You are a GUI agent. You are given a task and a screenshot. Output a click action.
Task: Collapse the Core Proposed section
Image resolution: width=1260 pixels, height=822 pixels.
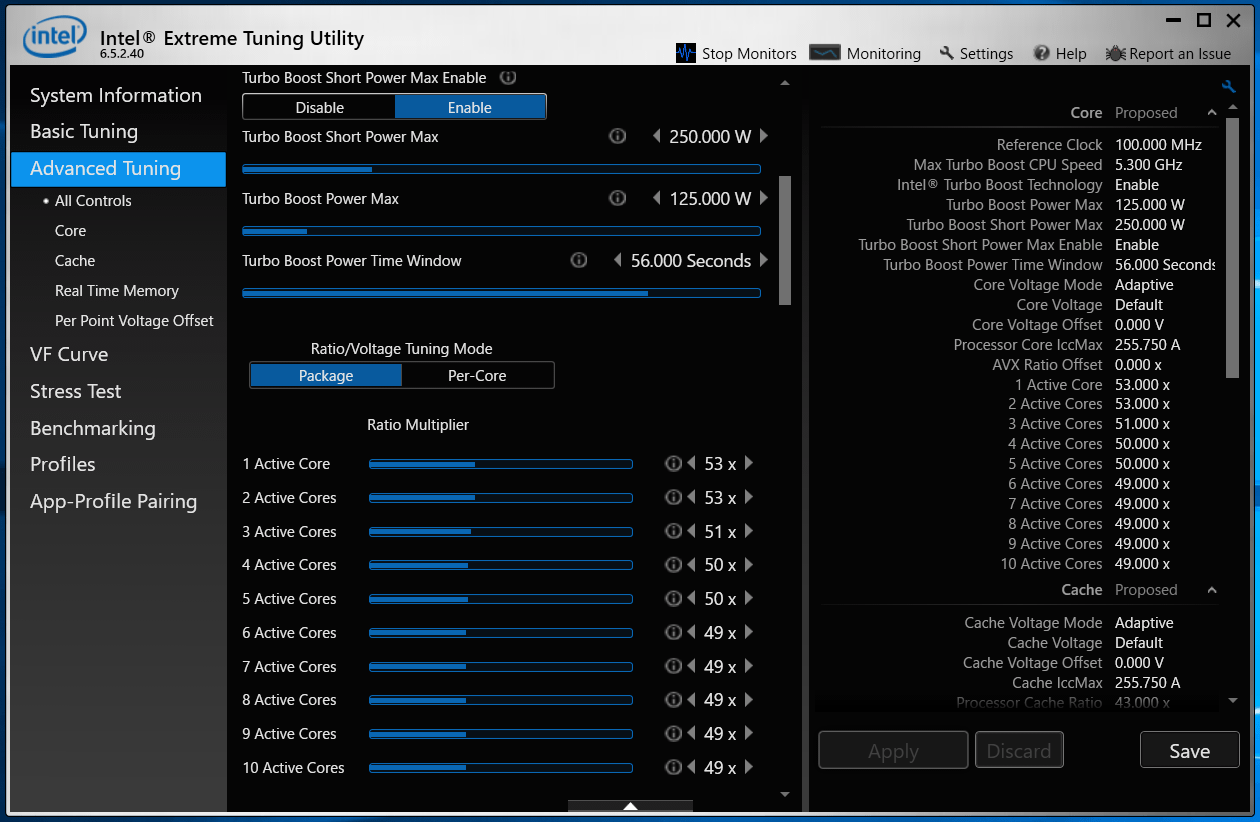pos(1212,112)
